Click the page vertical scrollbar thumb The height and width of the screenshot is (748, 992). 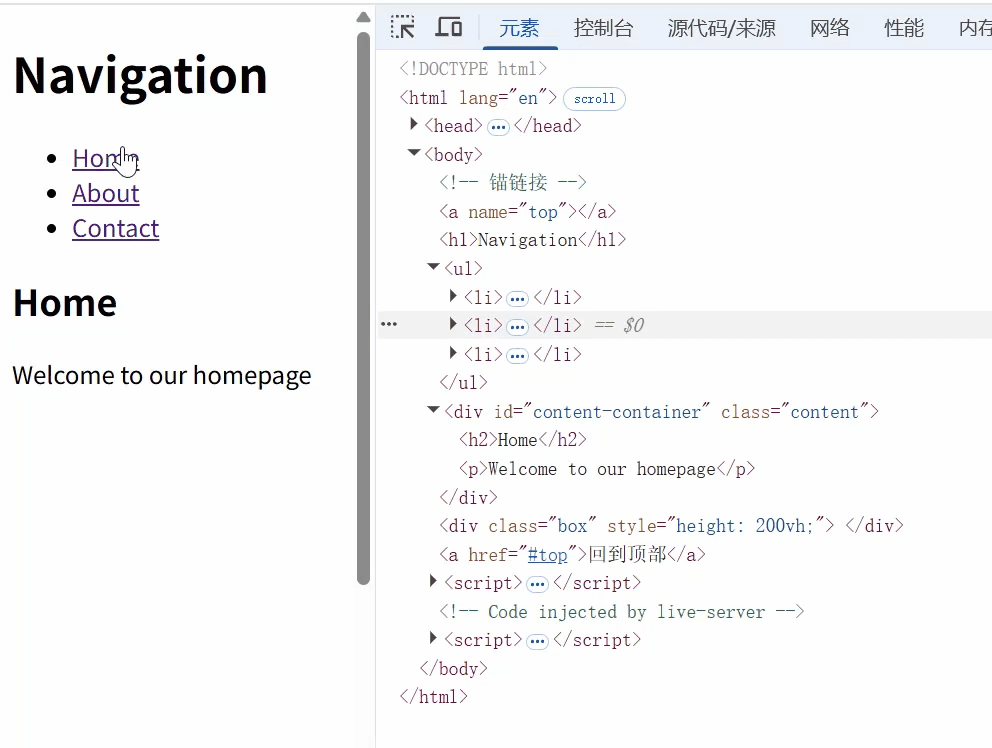(363, 309)
